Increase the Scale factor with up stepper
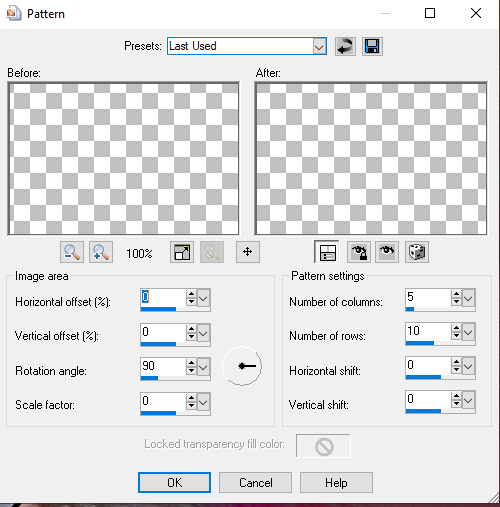Viewport: 500px width, 507px height. (x=191, y=397)
